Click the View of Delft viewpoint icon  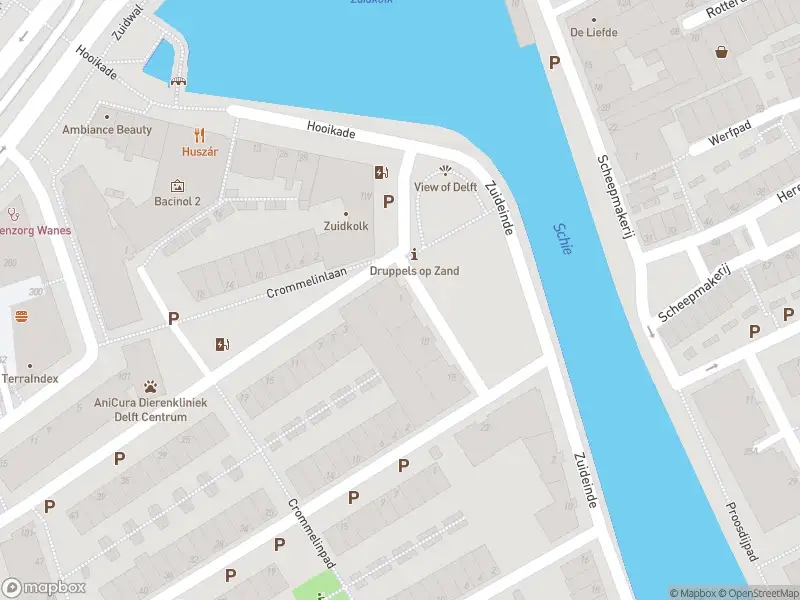[445, 170]
